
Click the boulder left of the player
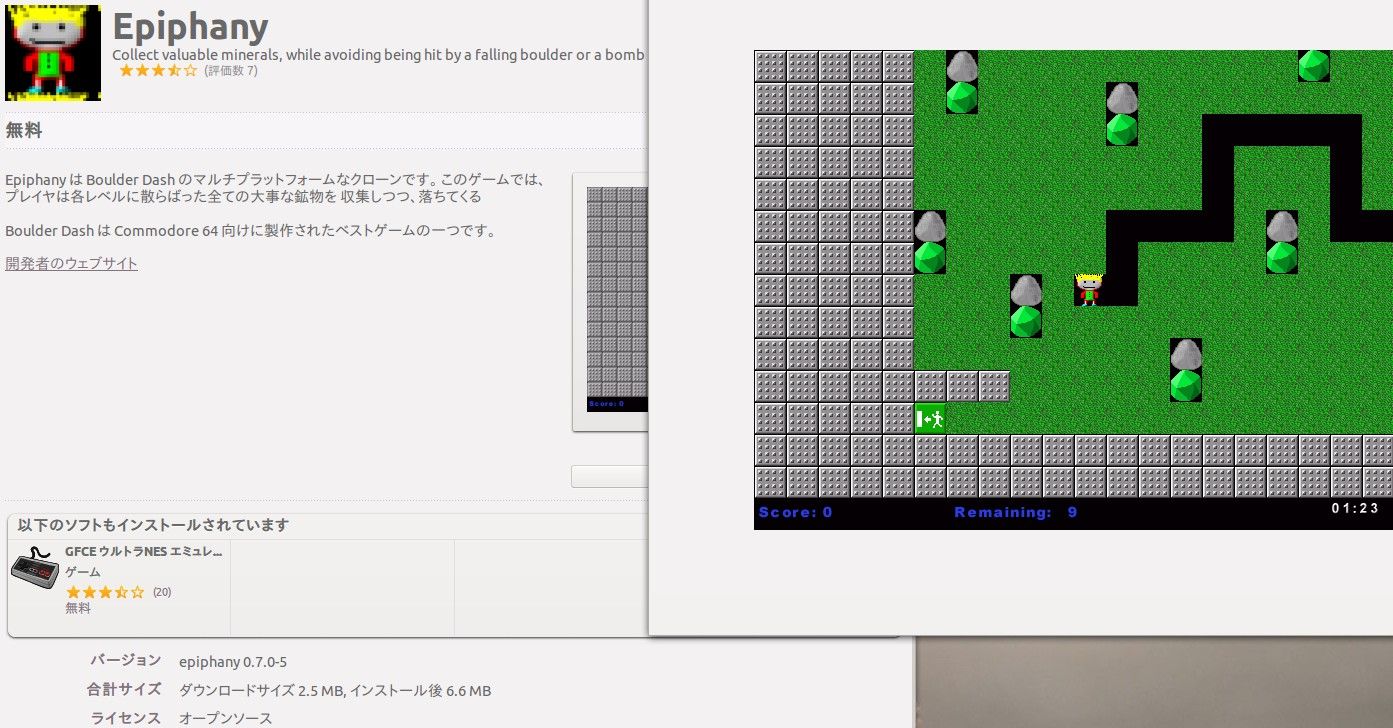click(x=1026, y=290)
